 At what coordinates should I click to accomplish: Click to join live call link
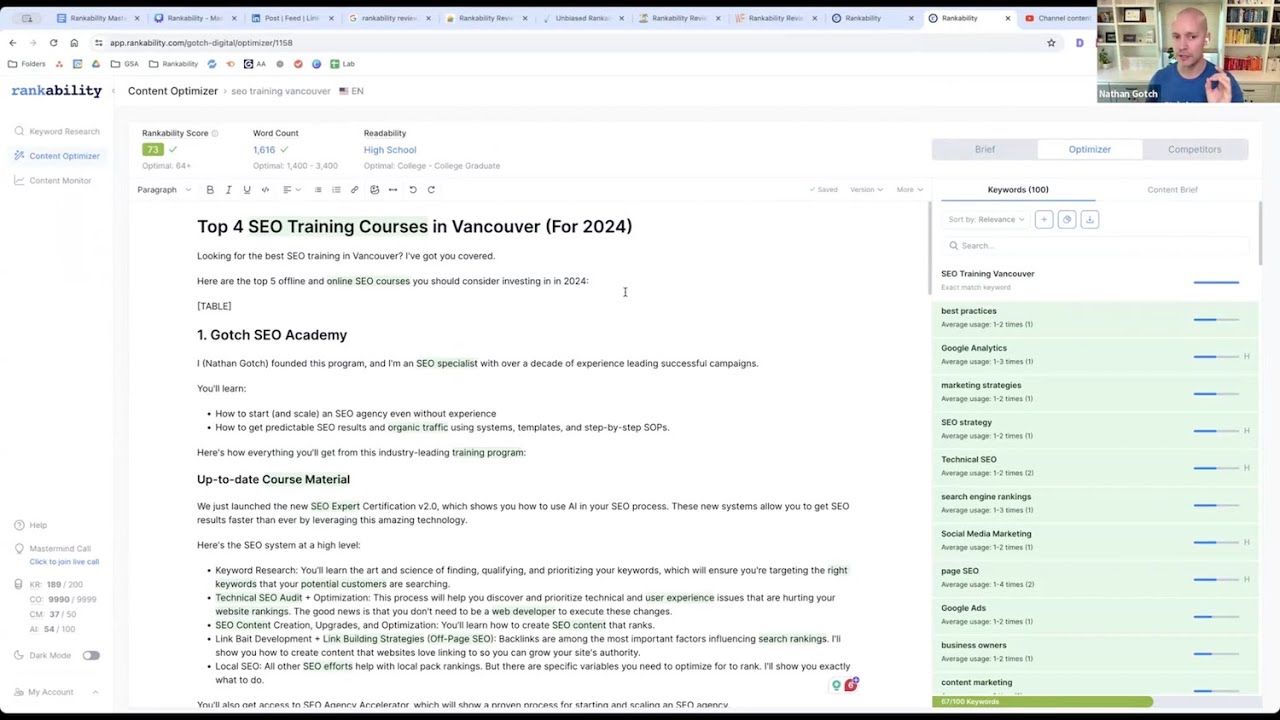coord(64,561)
